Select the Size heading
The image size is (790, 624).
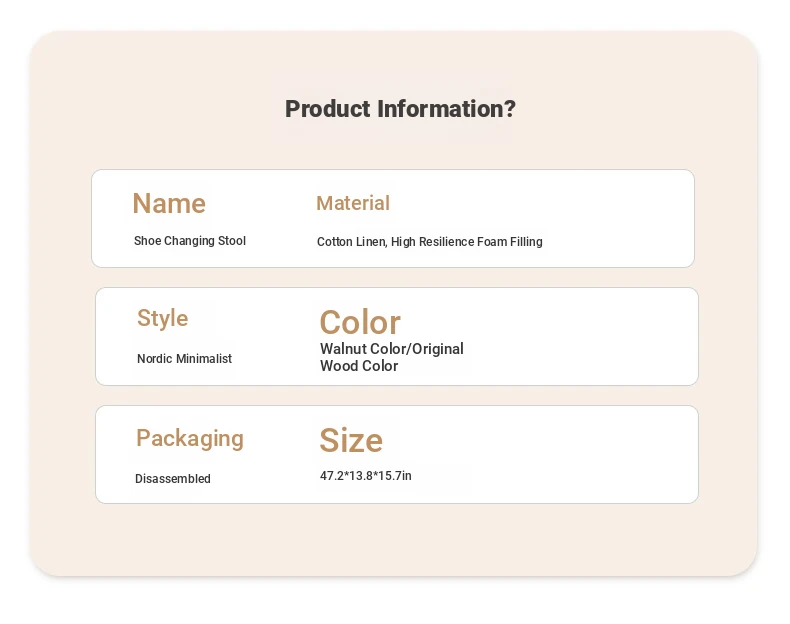(351, 440)
